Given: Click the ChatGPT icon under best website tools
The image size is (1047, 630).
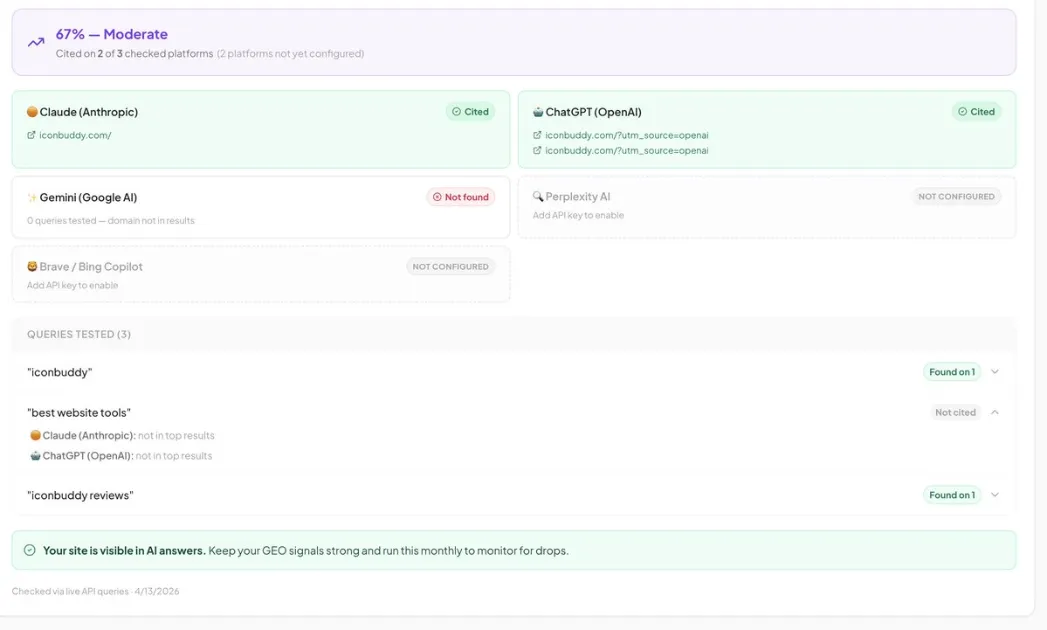Looking at the screenshot, I should (35, 456).
